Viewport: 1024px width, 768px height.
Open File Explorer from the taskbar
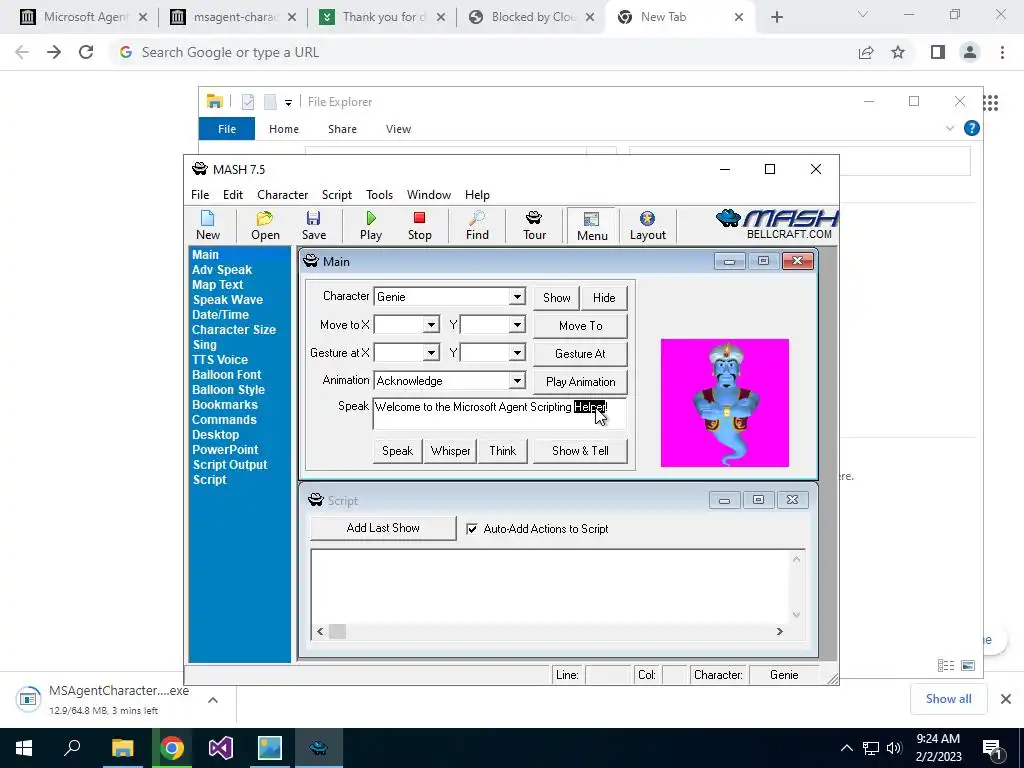[122, 748]
